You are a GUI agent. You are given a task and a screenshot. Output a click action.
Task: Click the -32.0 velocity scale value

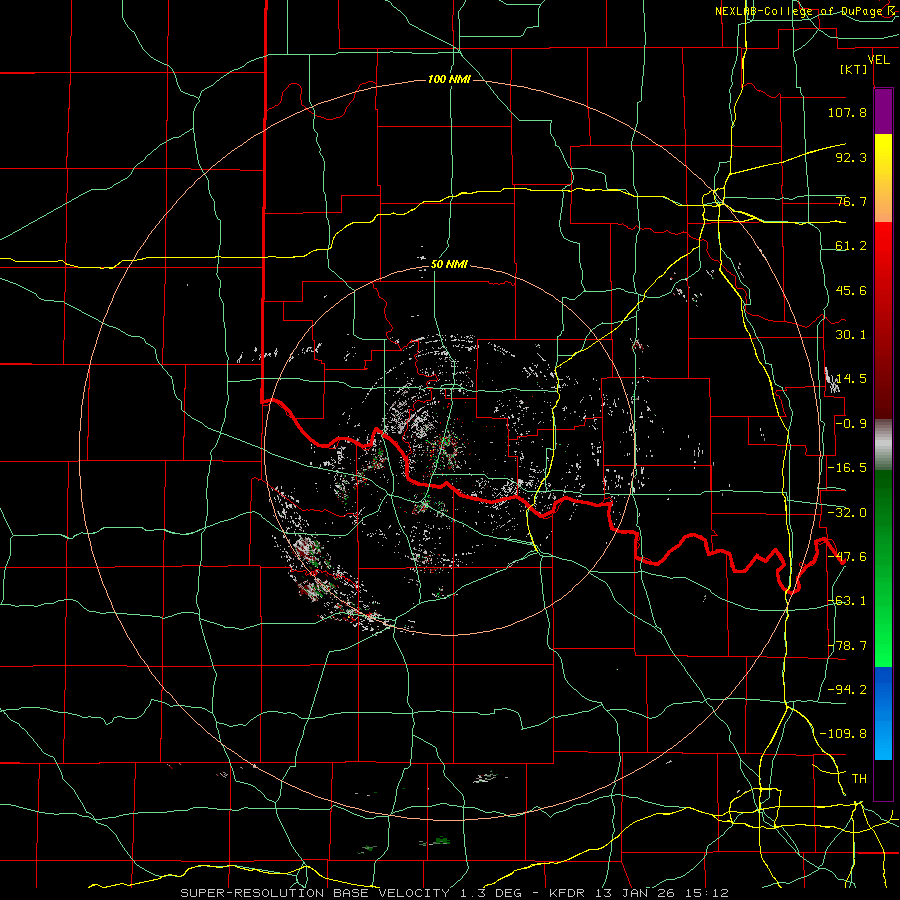point(847,513)
